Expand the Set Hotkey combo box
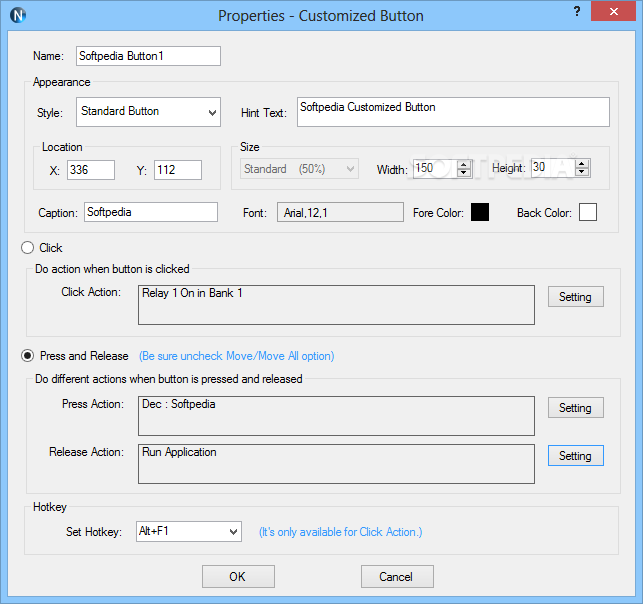This screenshot has height=604, width=643. click(189, 531)
